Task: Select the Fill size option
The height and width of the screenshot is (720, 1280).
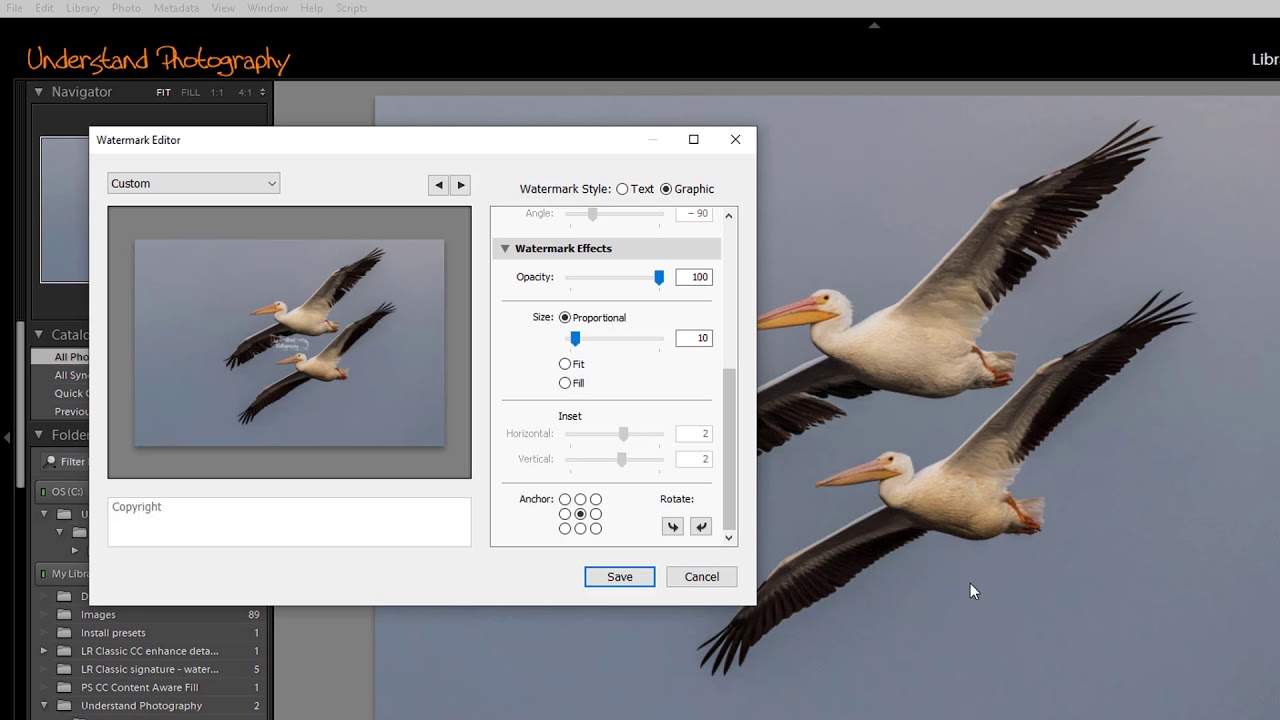Action: (565, 383)
